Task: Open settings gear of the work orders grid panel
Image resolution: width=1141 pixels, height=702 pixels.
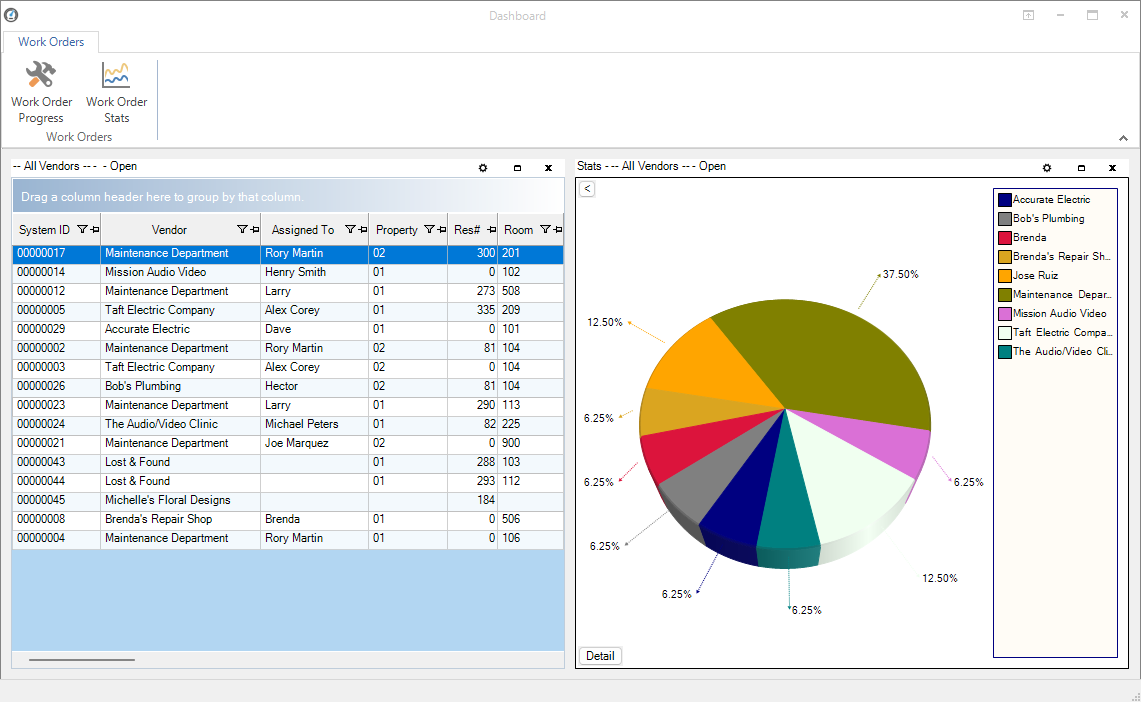Action: 482,167
